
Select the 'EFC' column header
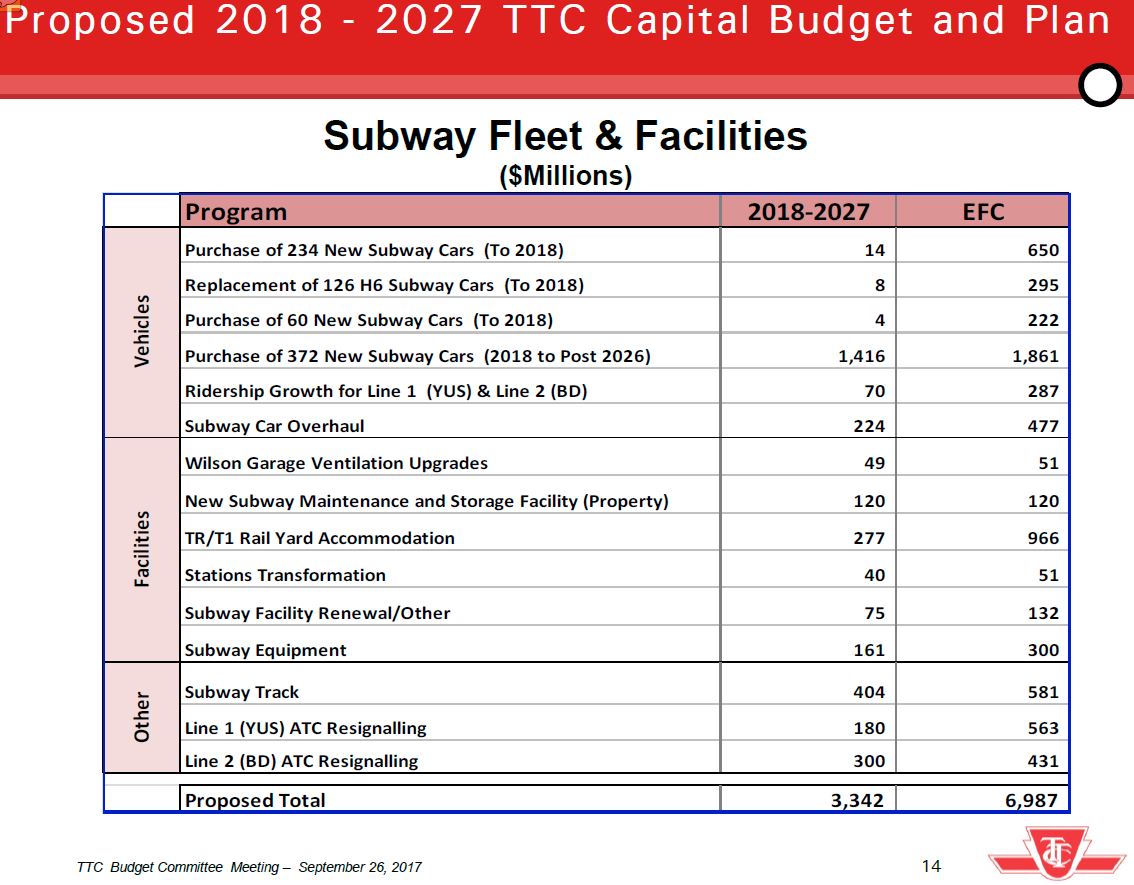pos(983,212)
